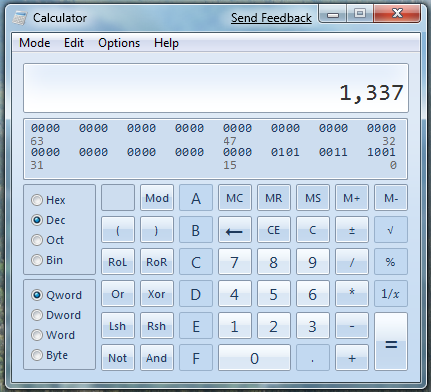
Task: Open the Edit menu
Action: pyautogui.click(x=74, y=43)
